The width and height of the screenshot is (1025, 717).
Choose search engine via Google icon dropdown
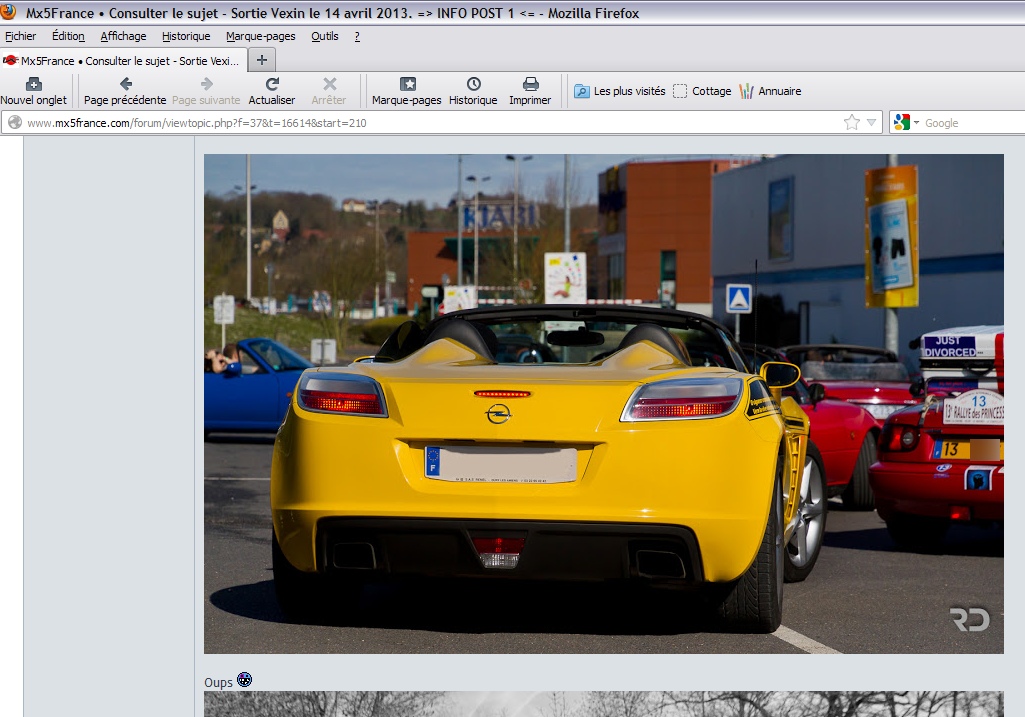point(906,122)
